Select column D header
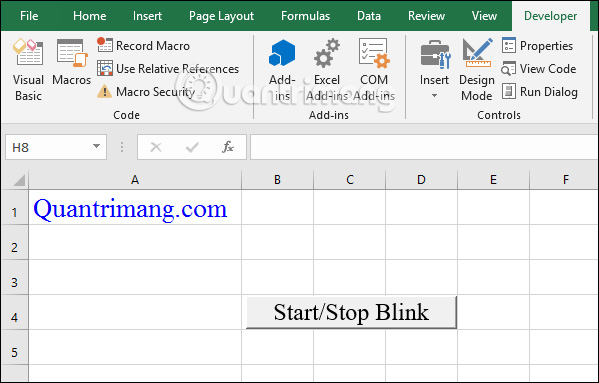The width and height of the screenshot is (599, 383). tap(421, 180)
